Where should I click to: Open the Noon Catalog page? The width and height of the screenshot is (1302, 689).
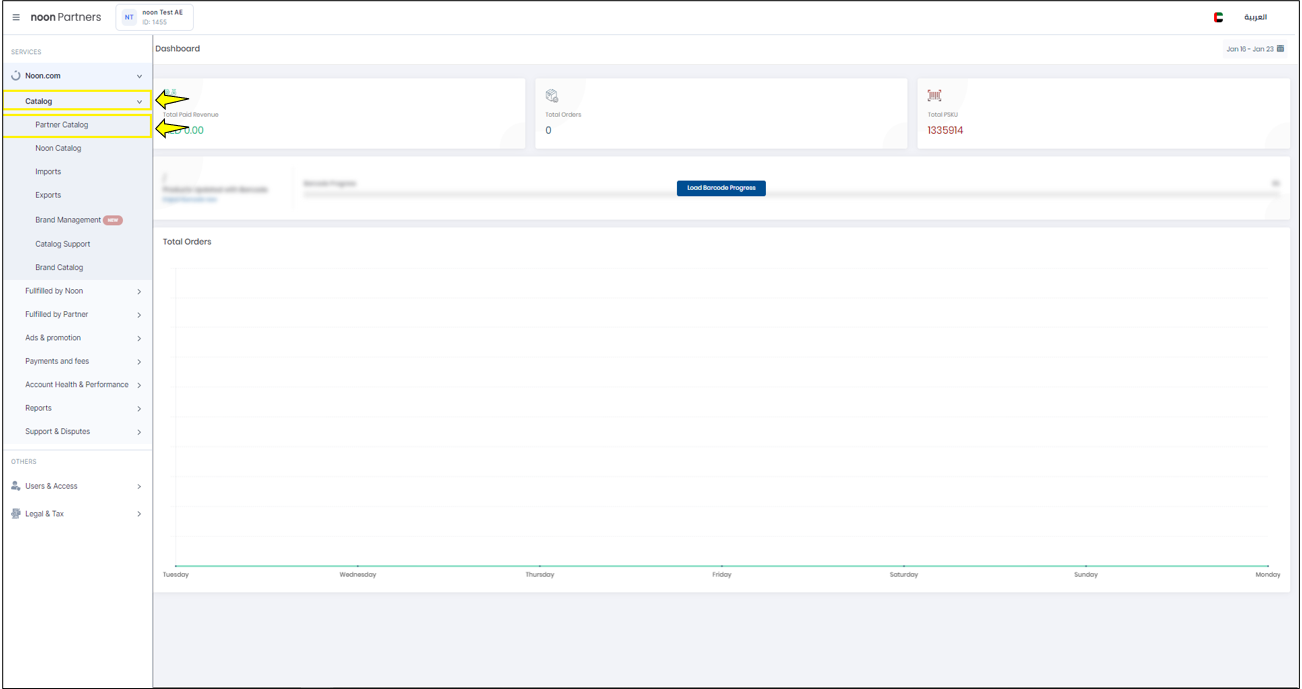(58, 148)
